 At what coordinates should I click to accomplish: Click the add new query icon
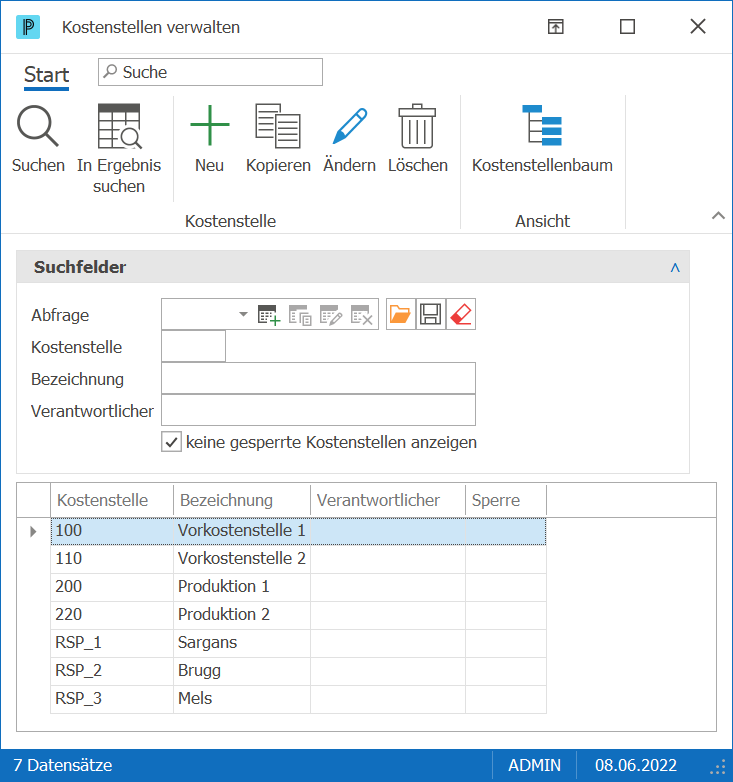(269, 315)
